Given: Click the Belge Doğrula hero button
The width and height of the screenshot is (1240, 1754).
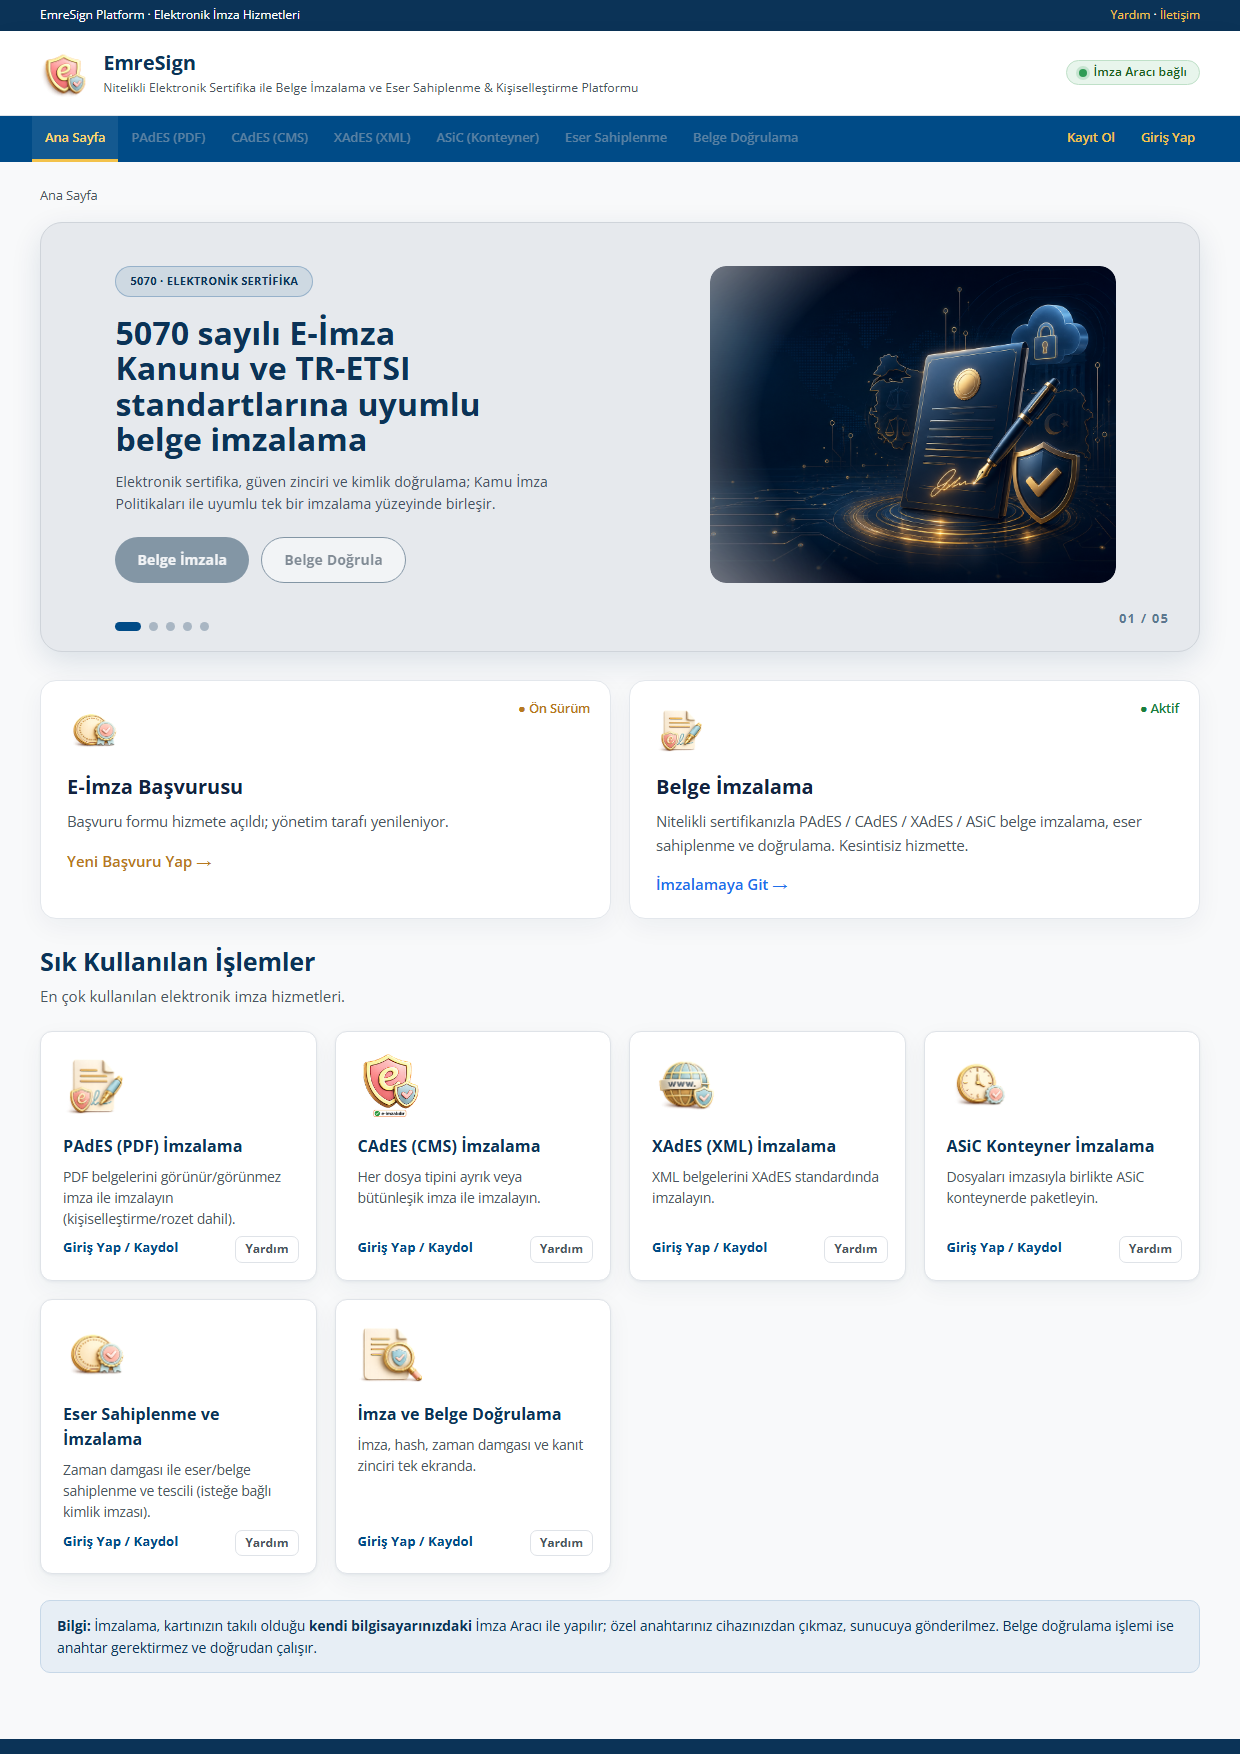Looking at the screenshot, I should coord(333,560).
